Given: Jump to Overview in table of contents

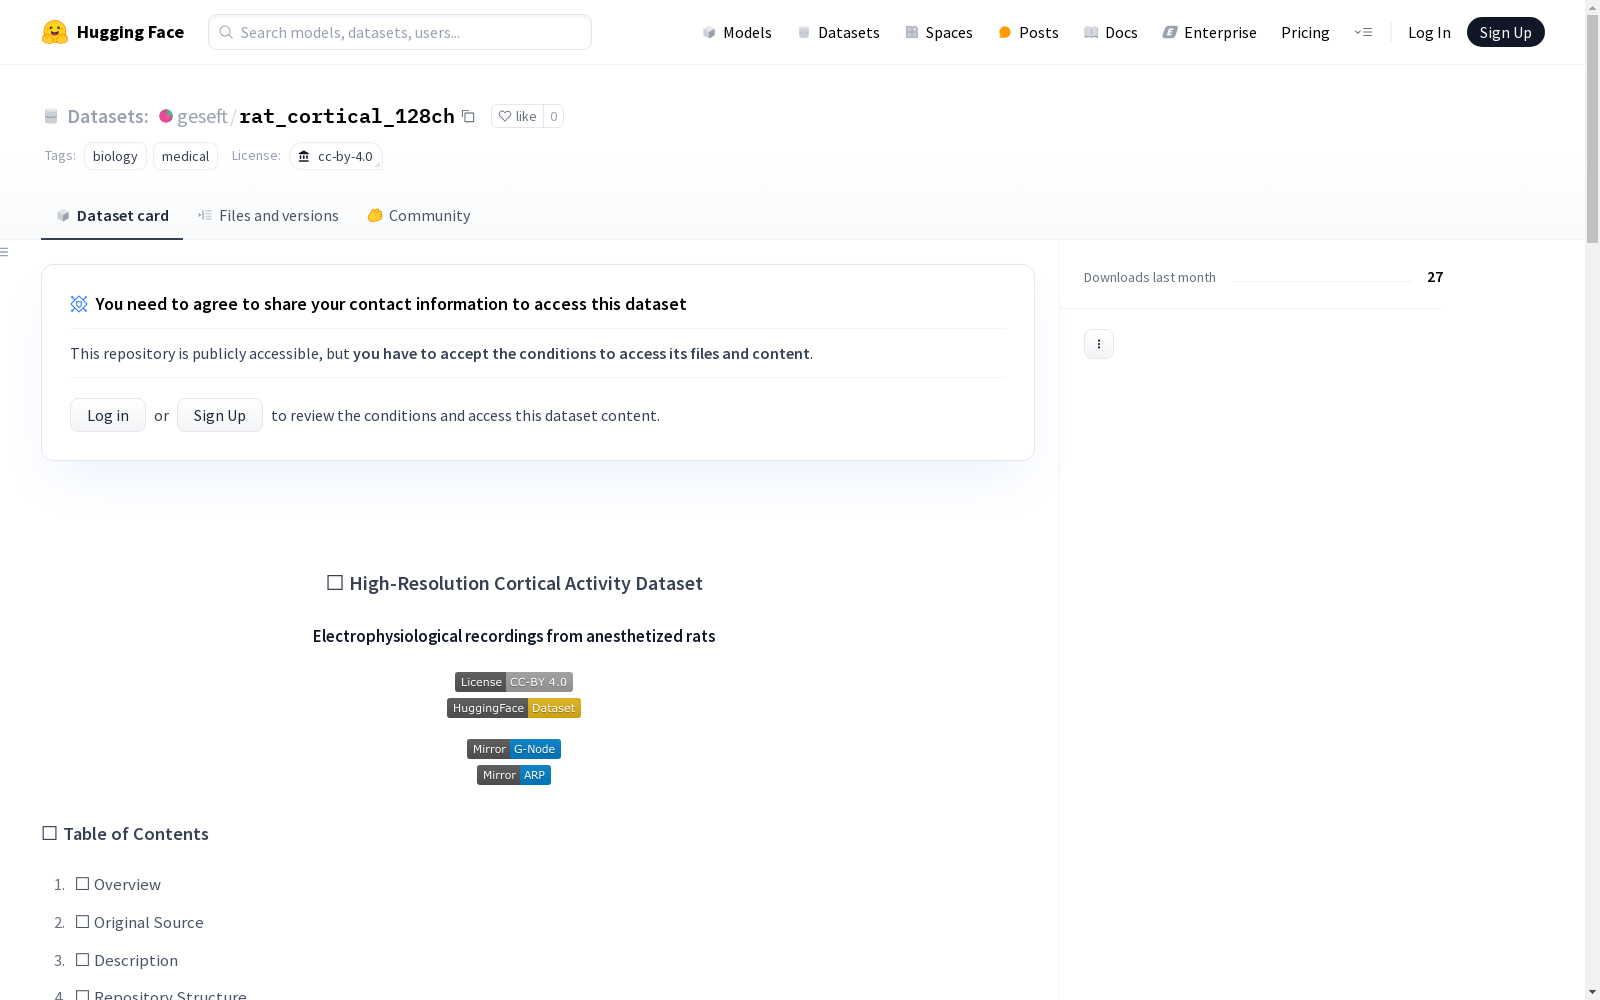Looking at the screenshot, I should pyautogui.click(x=118, y=884).
